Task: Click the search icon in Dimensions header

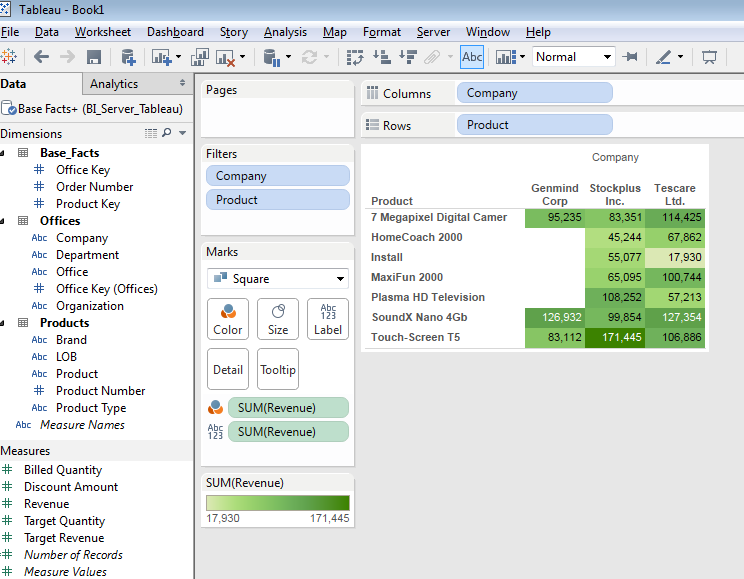Action: (167, 133)
